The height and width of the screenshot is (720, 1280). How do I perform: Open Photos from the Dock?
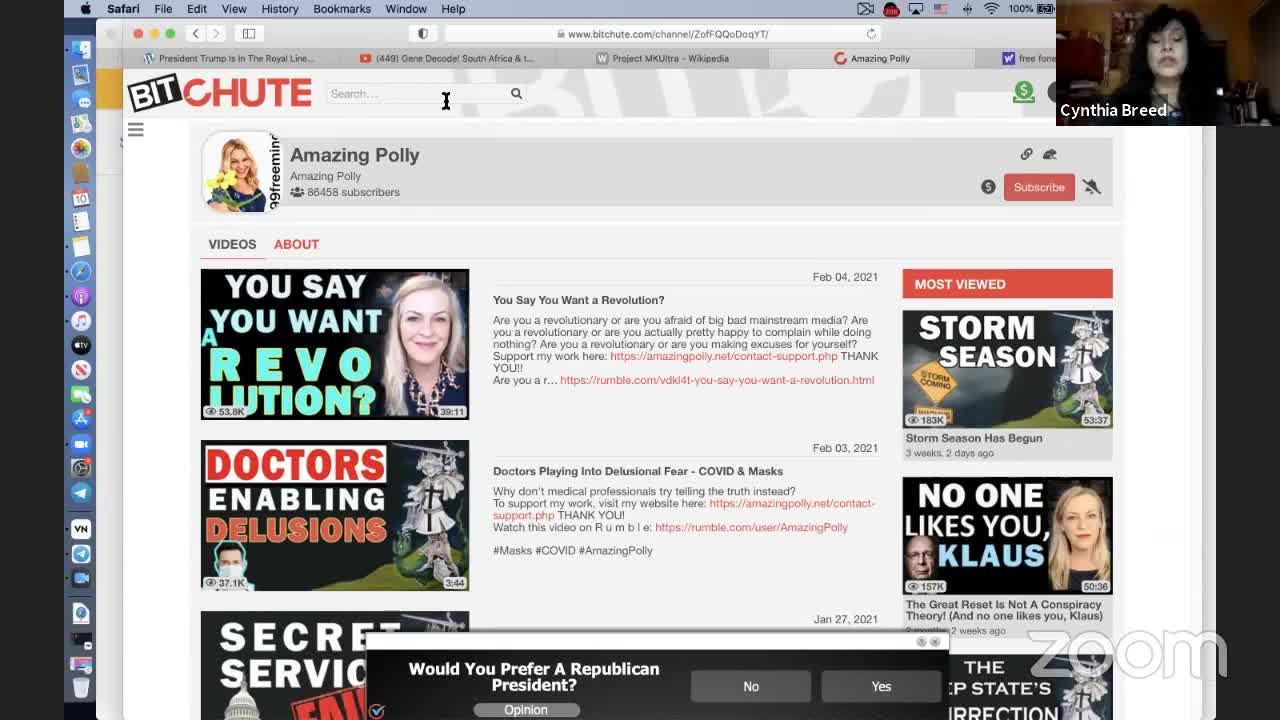pos(81,148)
